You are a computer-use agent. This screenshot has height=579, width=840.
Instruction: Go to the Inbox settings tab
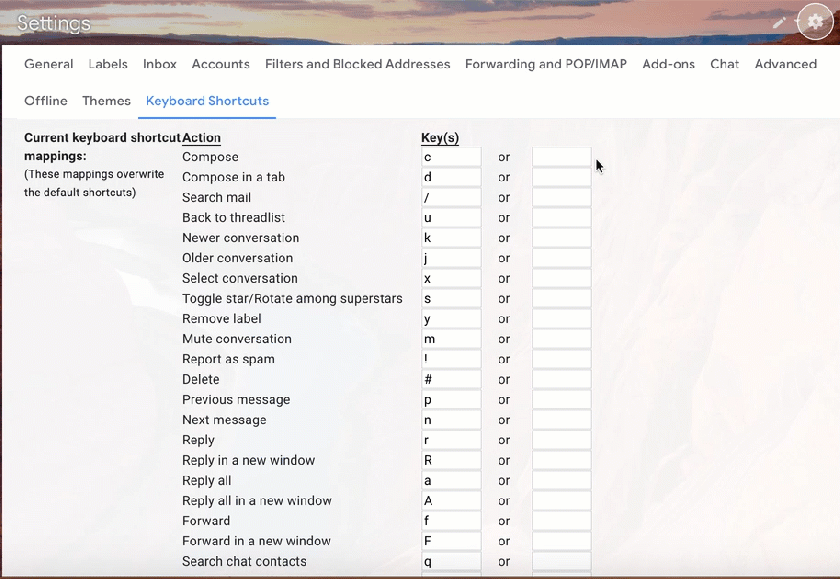coord(160,64)
